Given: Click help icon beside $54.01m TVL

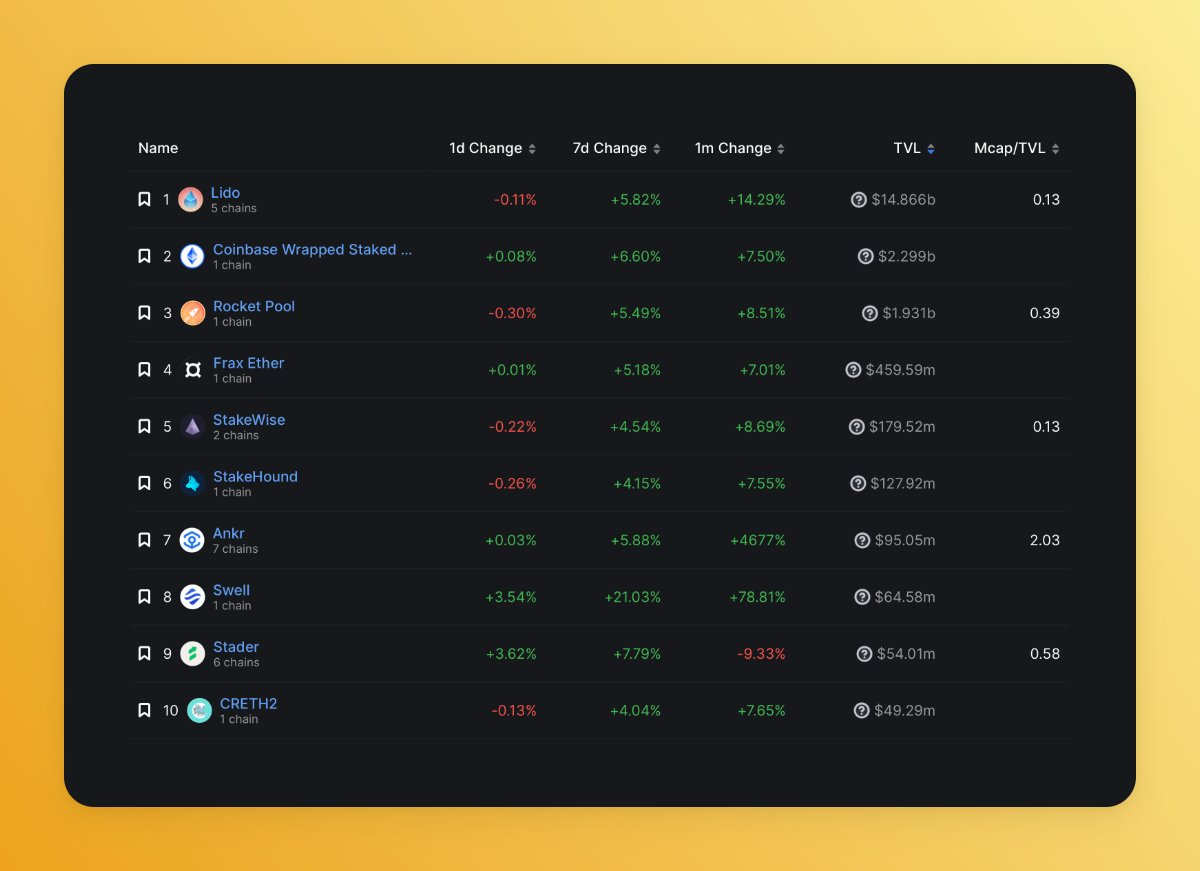Looking at the screenshot, I should [x=864, y=654].
